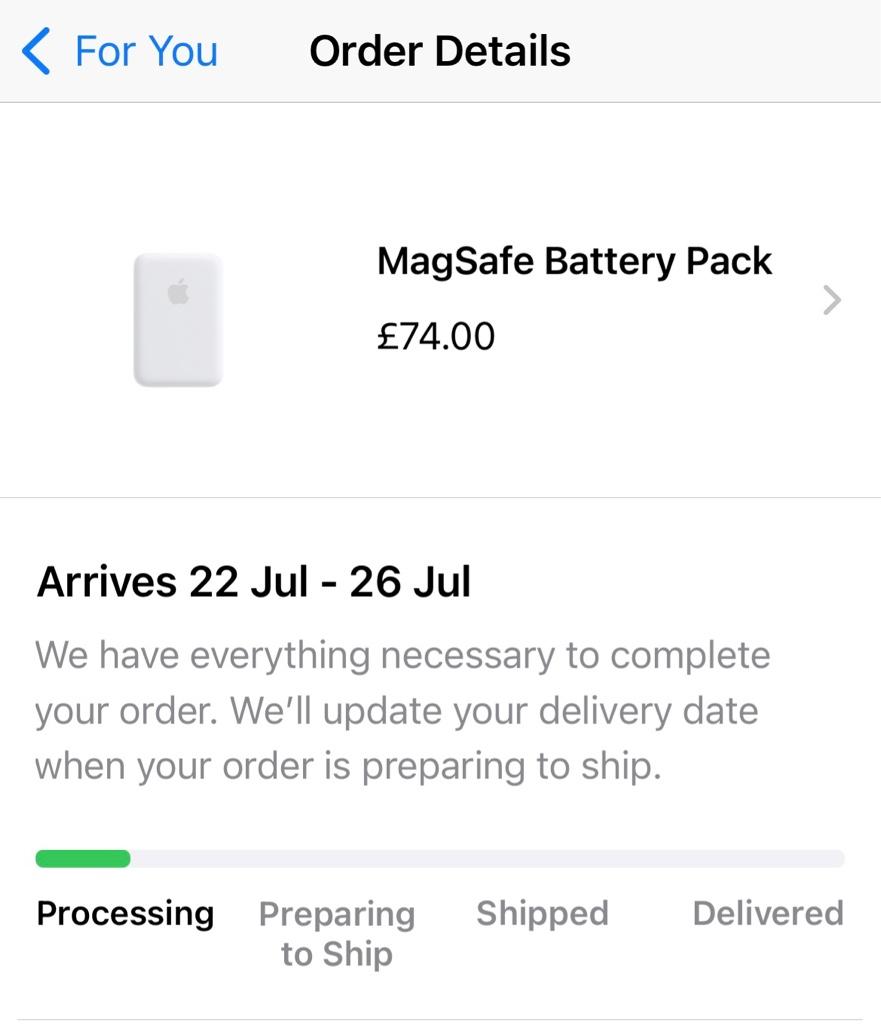881x1024 pixels.
Task: Tap the 'We have everything necessary' text line
Action: click(402, 656)
